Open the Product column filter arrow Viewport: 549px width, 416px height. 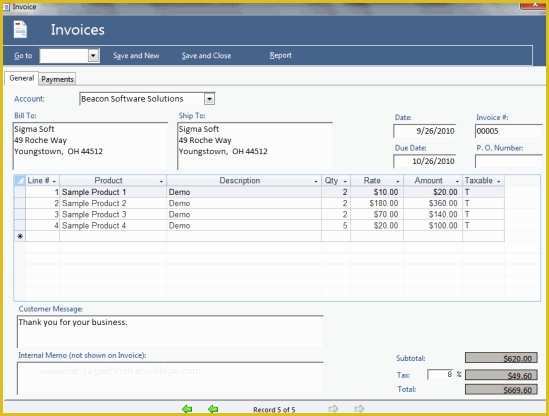tap(161, 181)
